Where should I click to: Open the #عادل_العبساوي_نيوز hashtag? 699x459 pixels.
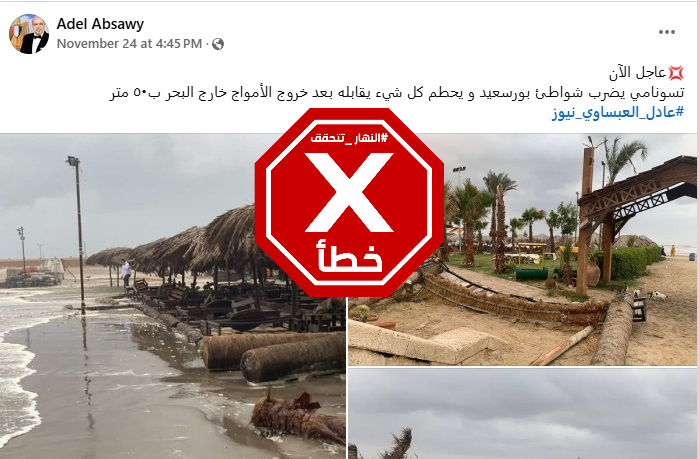click(618, 112)
